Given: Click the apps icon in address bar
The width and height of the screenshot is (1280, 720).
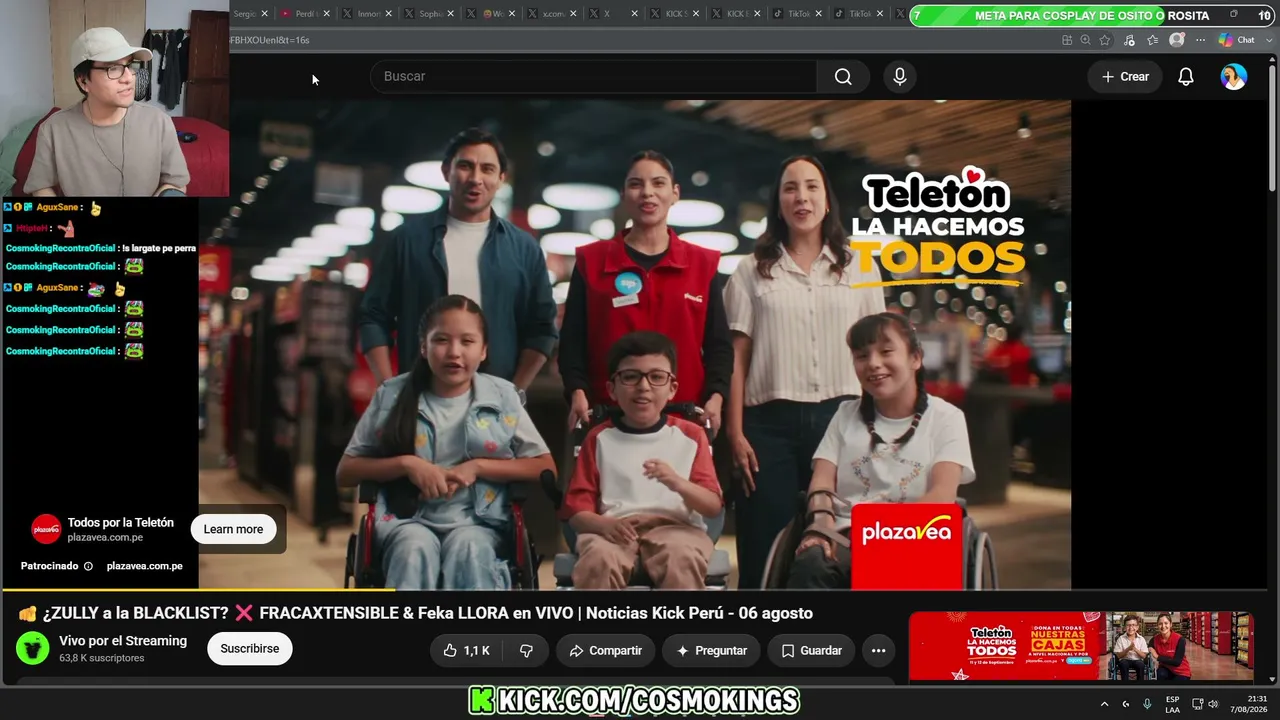Looking at the screenshot, I should coord(1067,40).
